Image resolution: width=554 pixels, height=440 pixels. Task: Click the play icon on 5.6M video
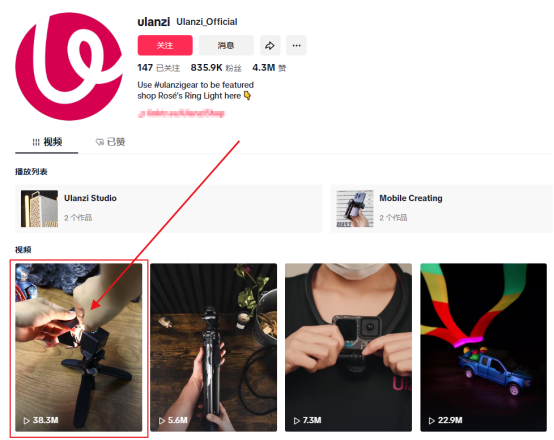[x=162, y=421]
